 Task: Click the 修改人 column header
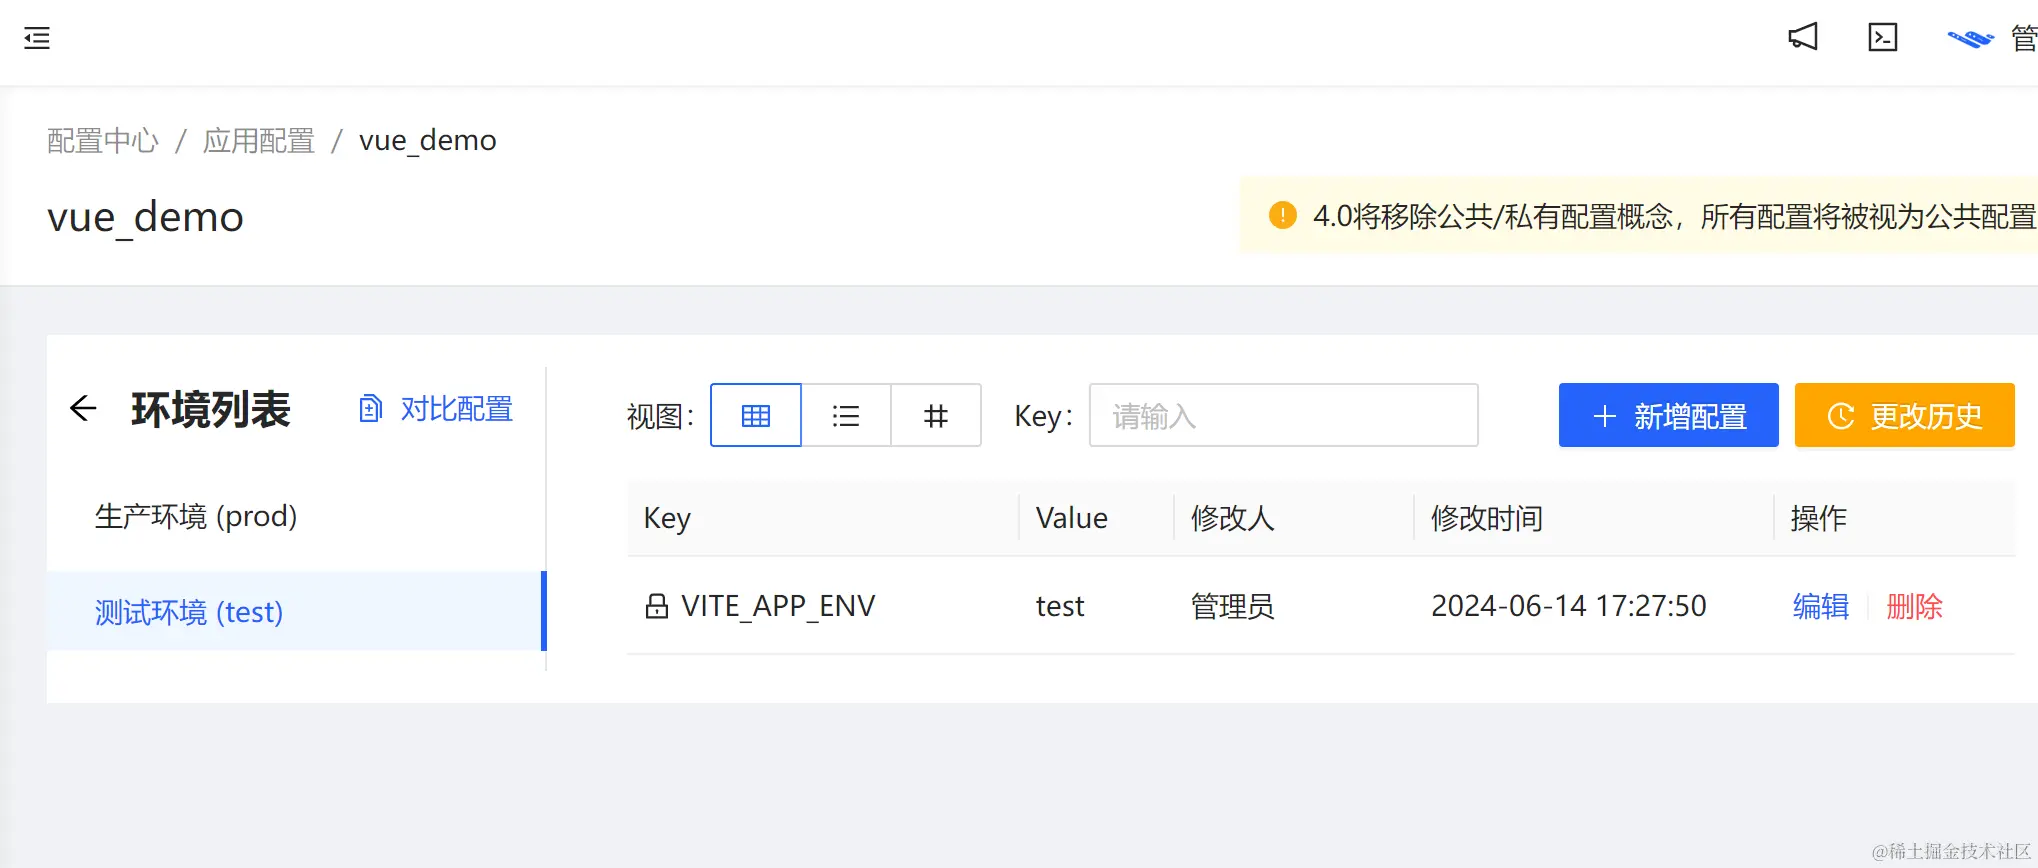pyautogui.click(x=1294, y=518)
